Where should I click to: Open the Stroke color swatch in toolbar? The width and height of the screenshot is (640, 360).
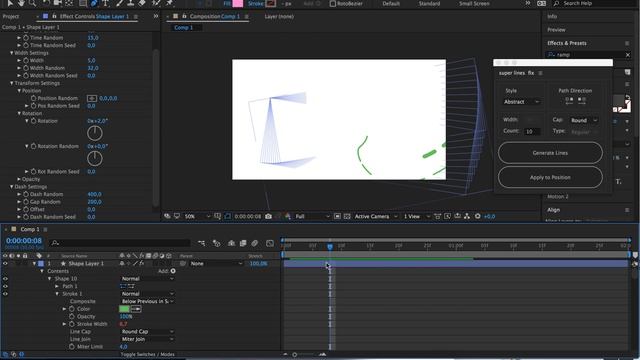(271, 4)
